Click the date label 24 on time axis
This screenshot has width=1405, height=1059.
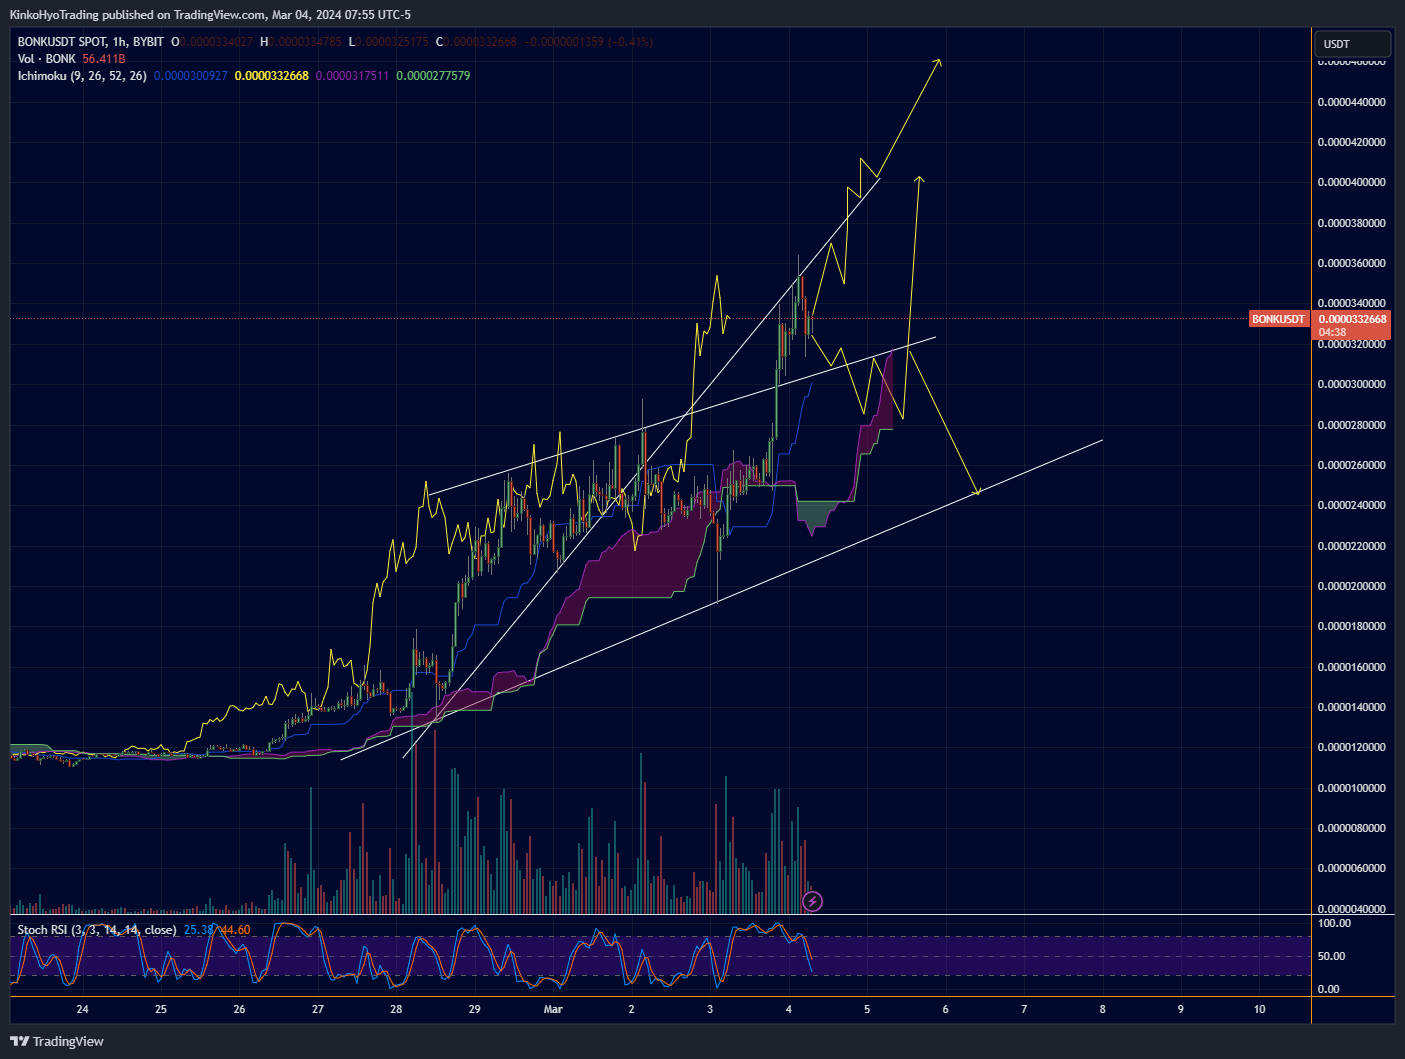pyautogui.click(x=82, y=1009)
